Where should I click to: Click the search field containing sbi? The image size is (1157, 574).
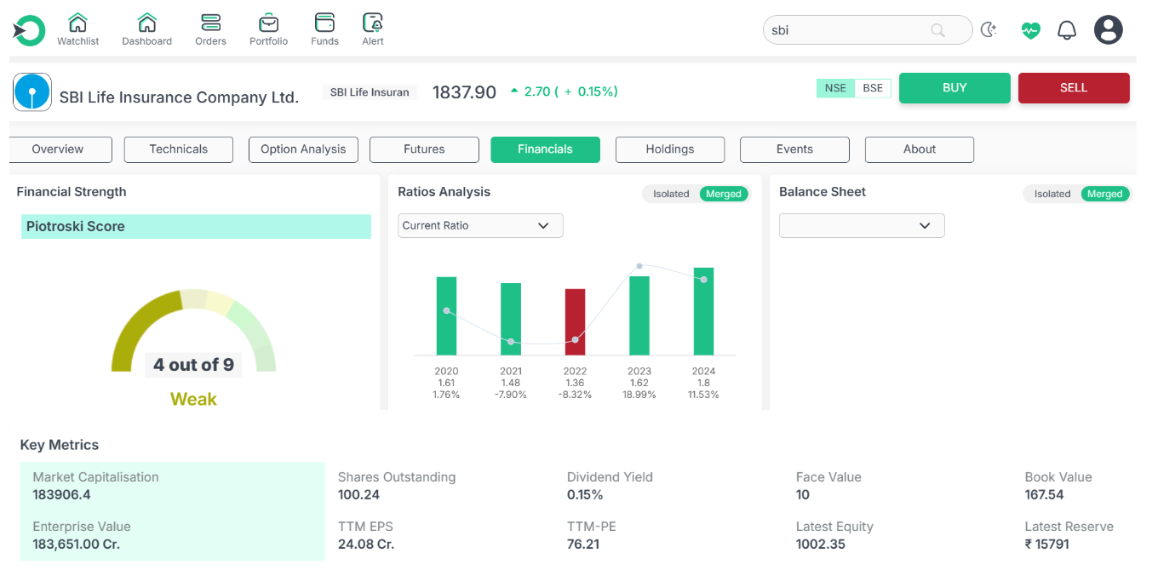850,30
